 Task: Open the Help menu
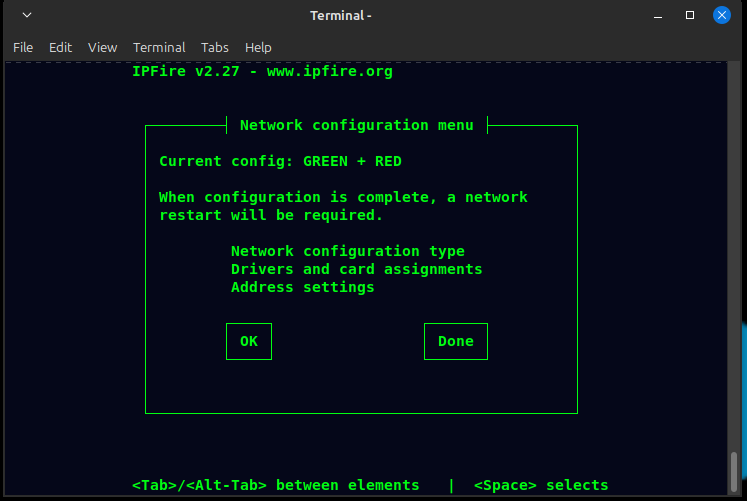(x=258, y=47)
